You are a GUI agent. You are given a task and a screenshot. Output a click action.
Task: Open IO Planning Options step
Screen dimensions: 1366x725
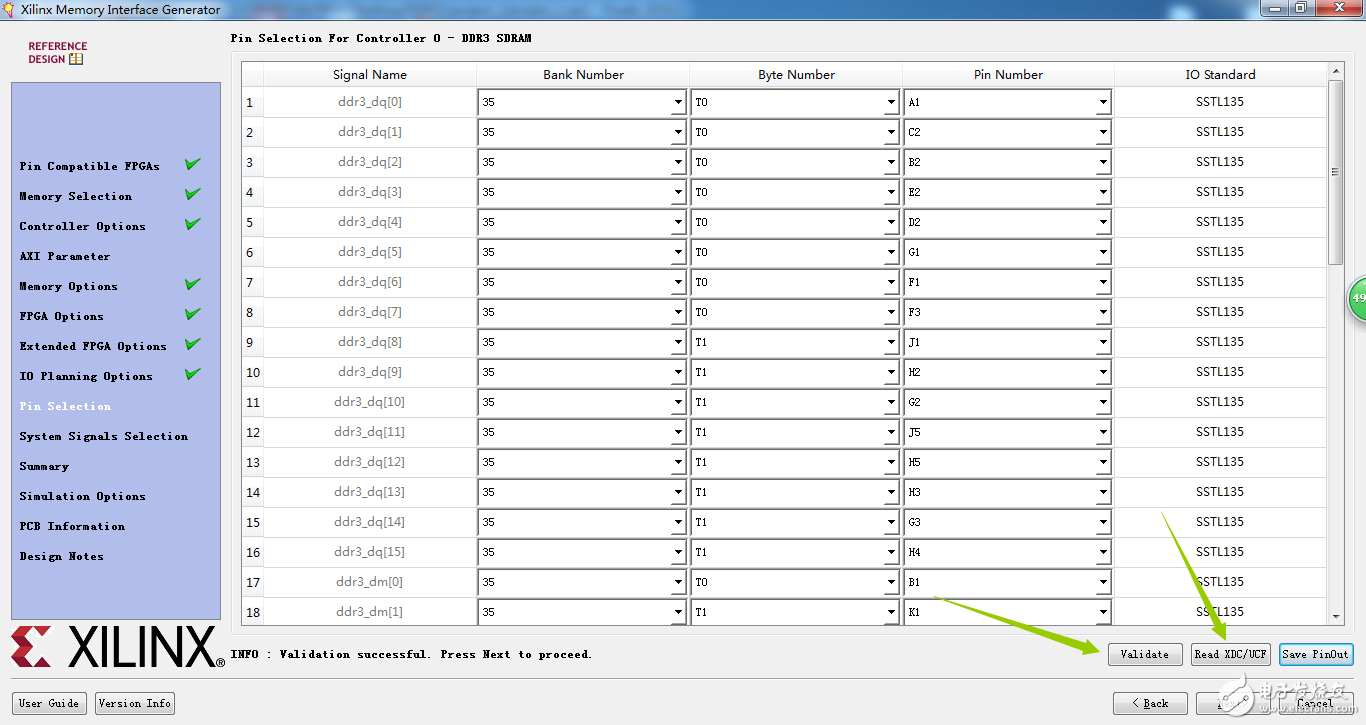tap(86, 376)
